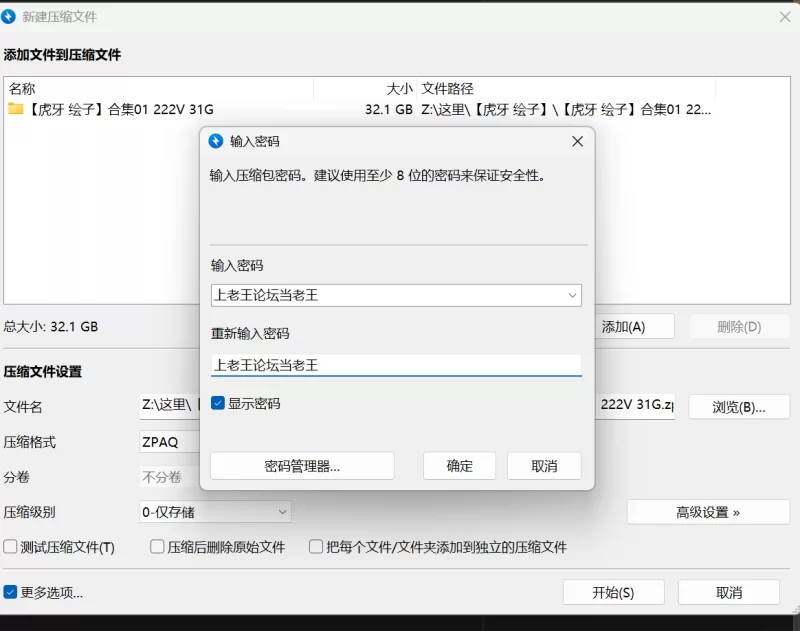Click the 重新输入密码 text field
The height and width of the screenshot is (631, 800).
396,365
